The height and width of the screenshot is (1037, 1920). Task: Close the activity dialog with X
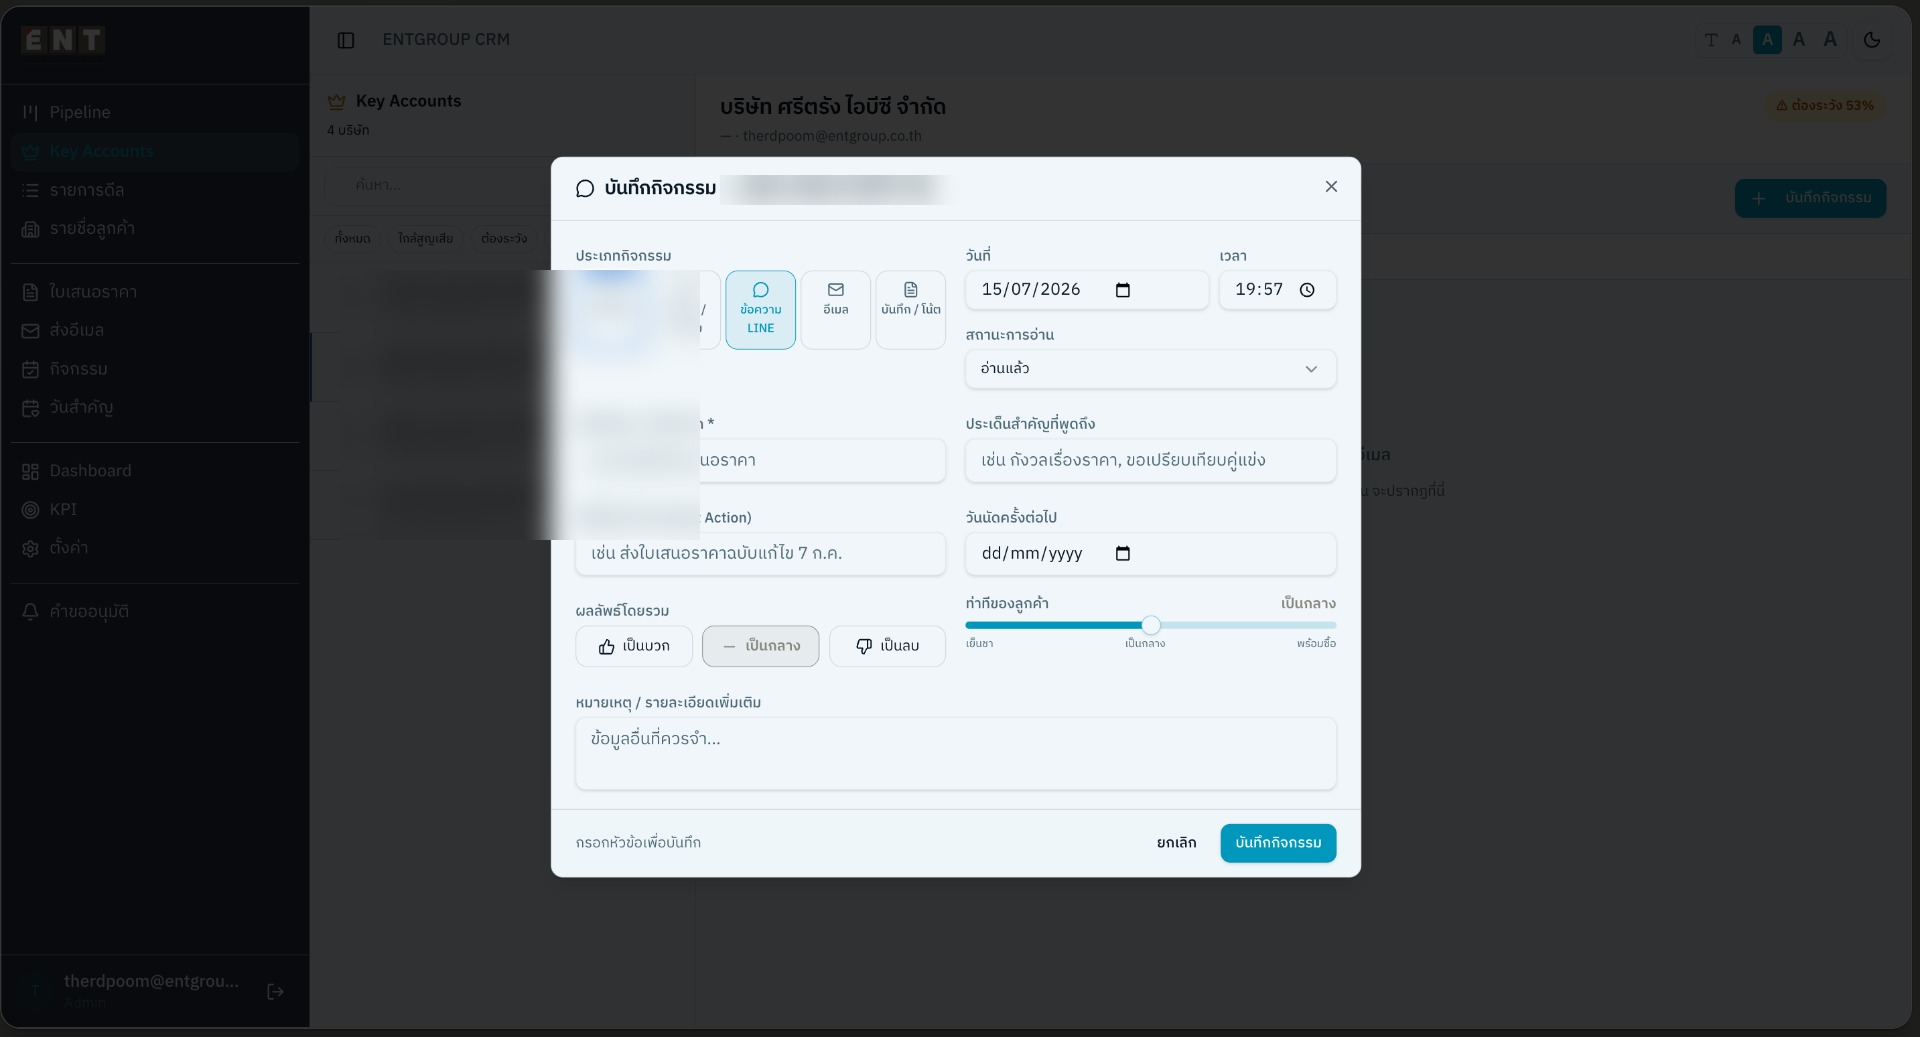1331,187
